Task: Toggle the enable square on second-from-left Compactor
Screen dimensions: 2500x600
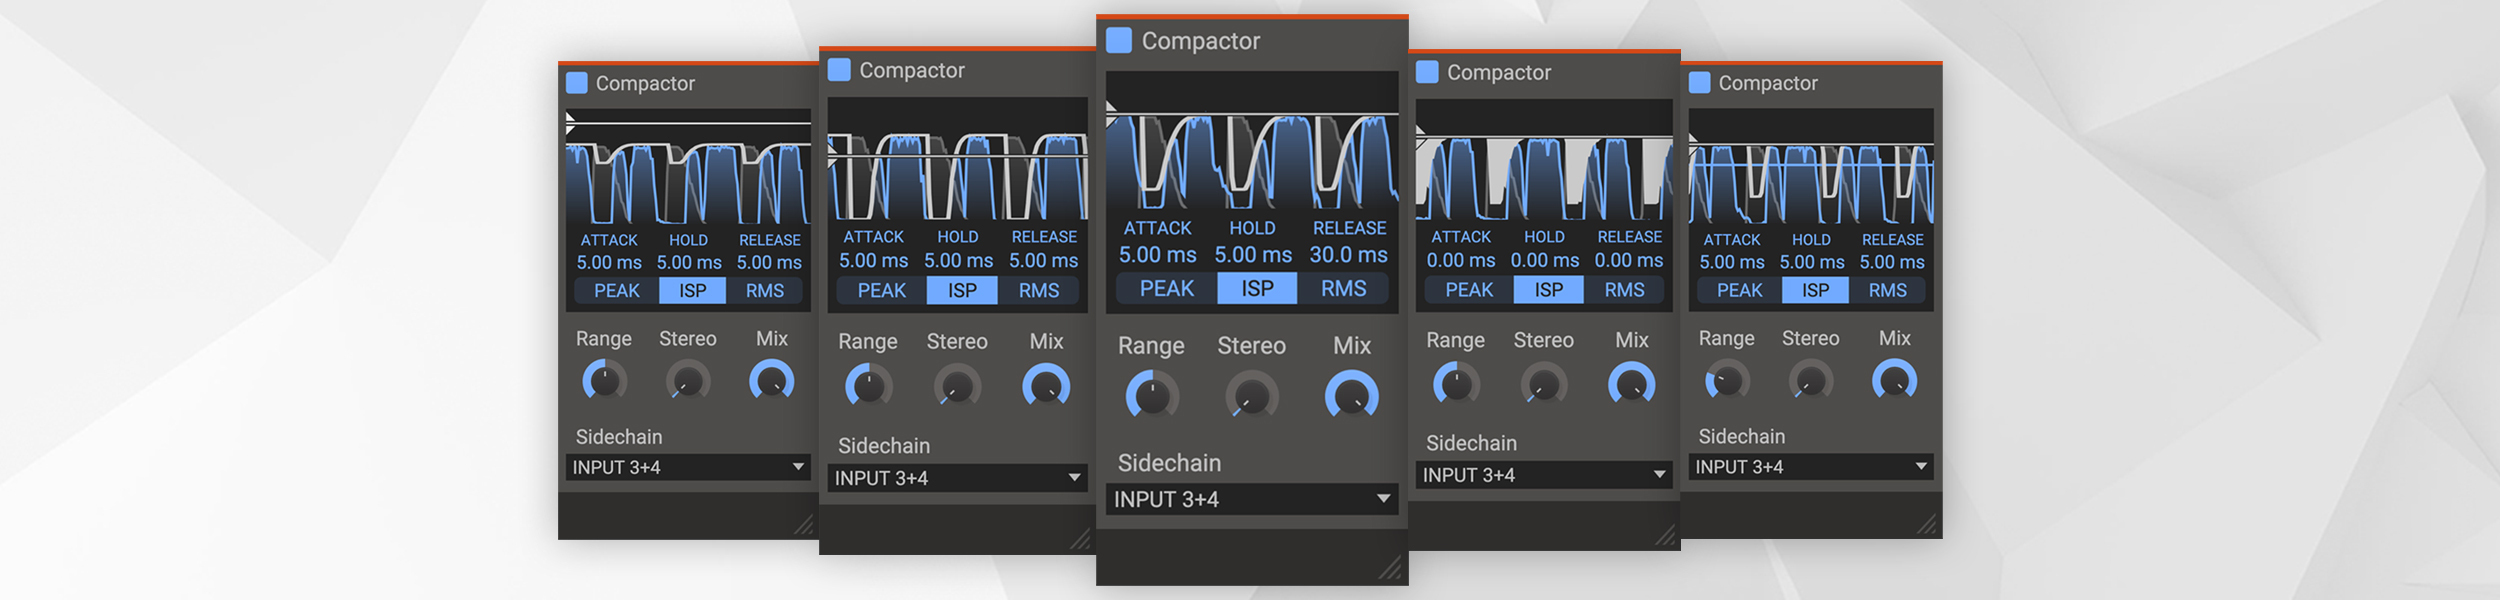Action: point(839,70)
